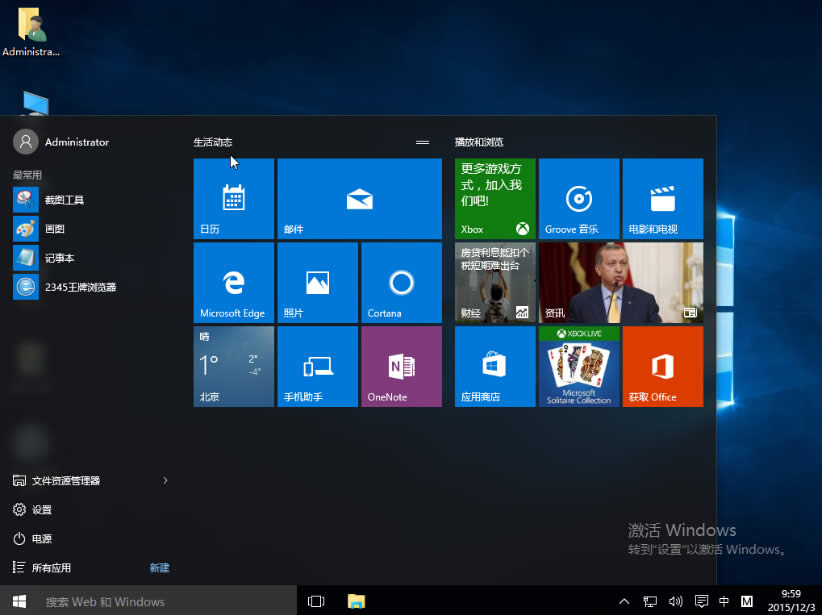The height and width of the screenshot is (615, 822).
Task: Click the 搜索 Web 和 Windows search box
Action: [x=150, y=601]
